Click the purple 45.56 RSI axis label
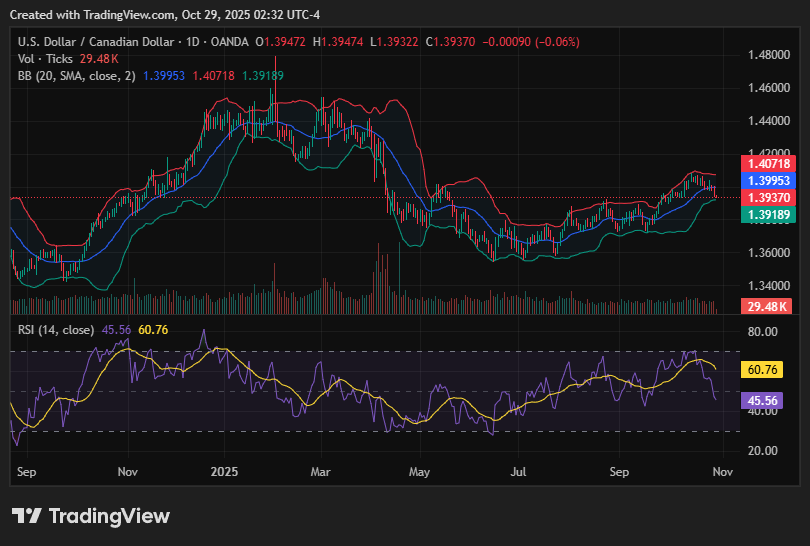The width and height of the screenshot is (810, 546). click(765, 399)
